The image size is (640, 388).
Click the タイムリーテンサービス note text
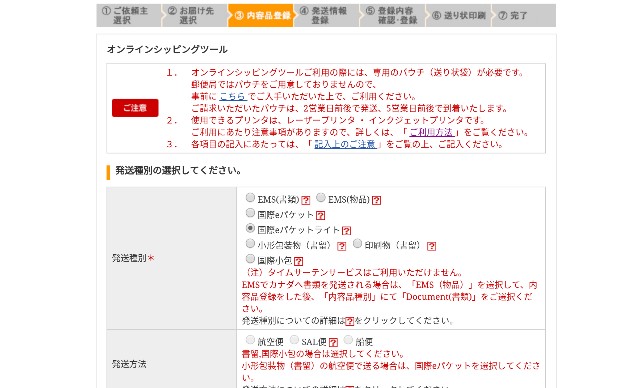(x=353, y=273)
